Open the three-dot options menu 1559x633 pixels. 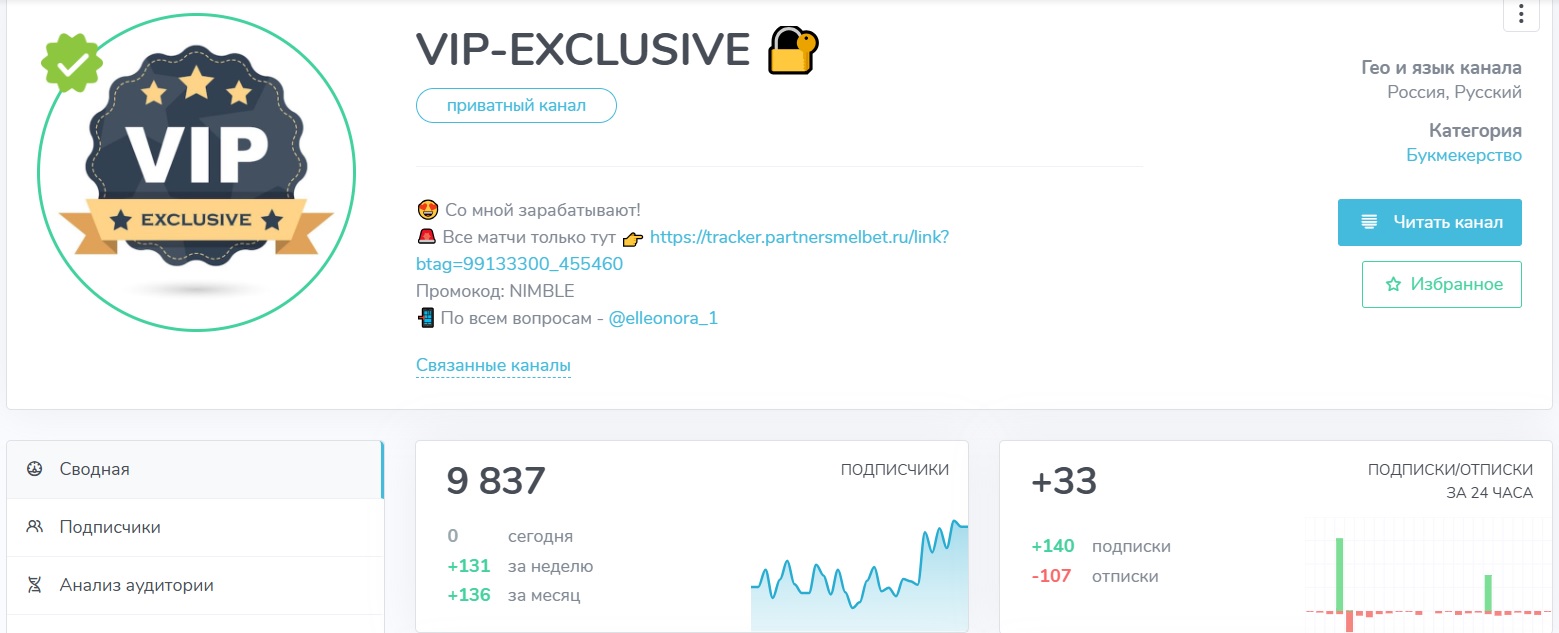tap(1521, 14)
